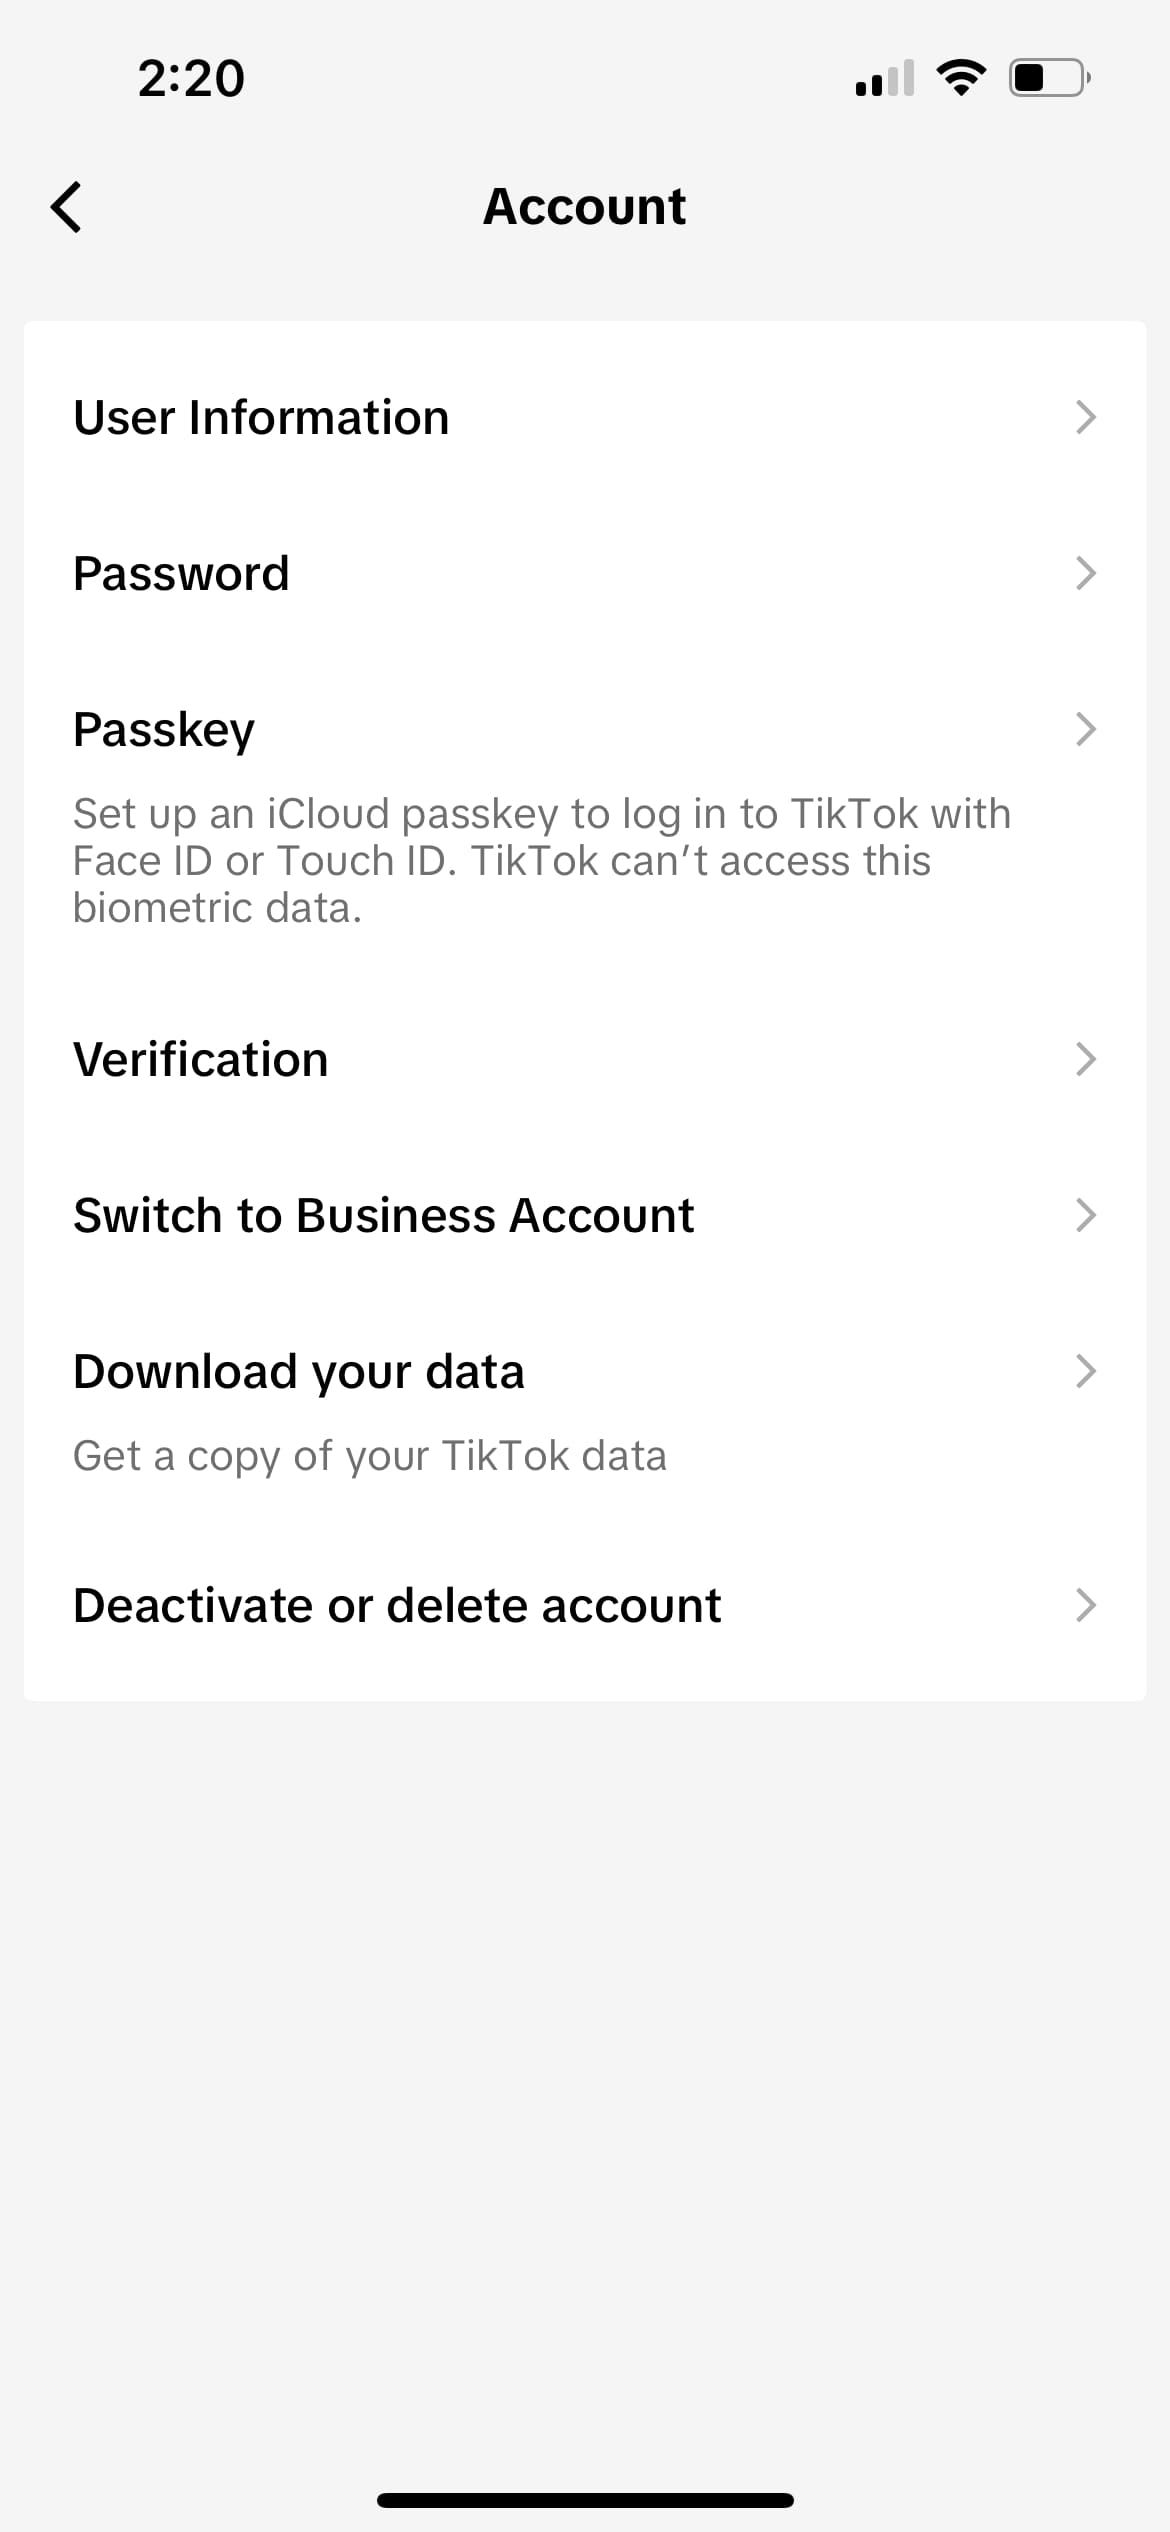Screen dimensions: 1170x2532
Task: Open User Information settings
Action: point(261,417)
